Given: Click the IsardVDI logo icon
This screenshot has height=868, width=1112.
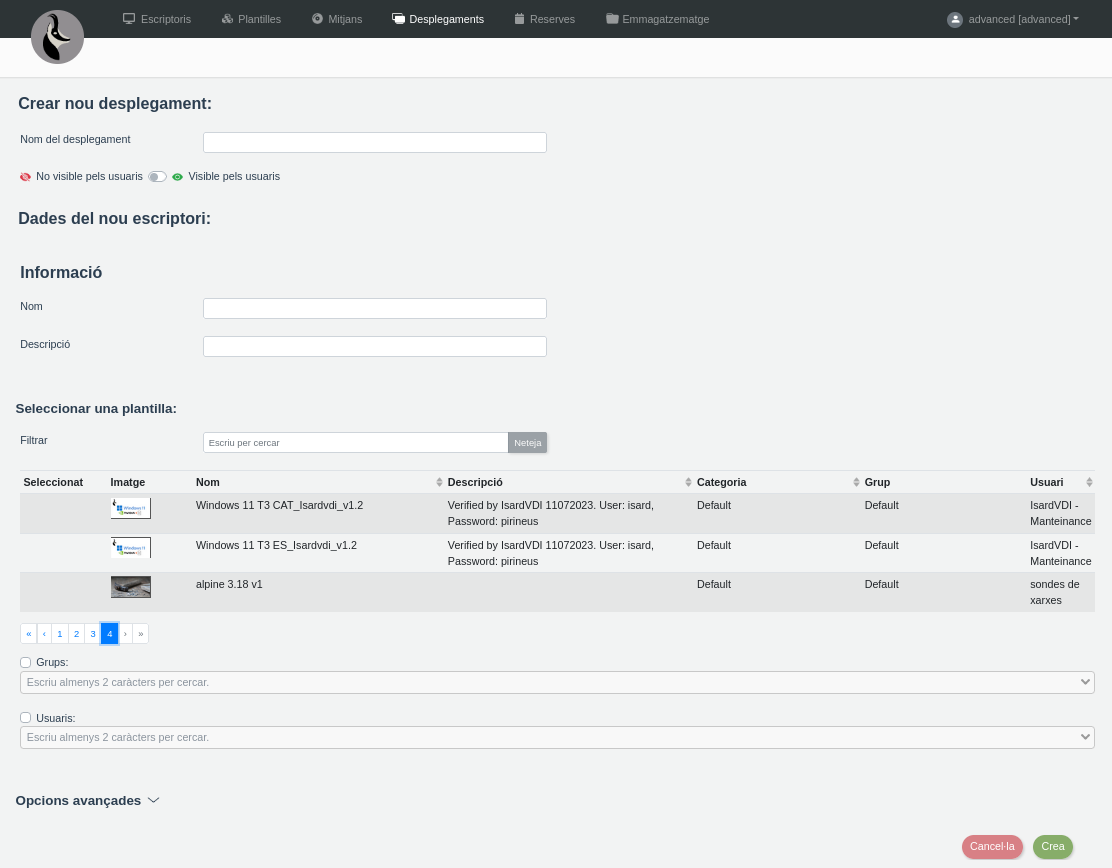Looking at the screenshot, I should (x=57, y=37).
